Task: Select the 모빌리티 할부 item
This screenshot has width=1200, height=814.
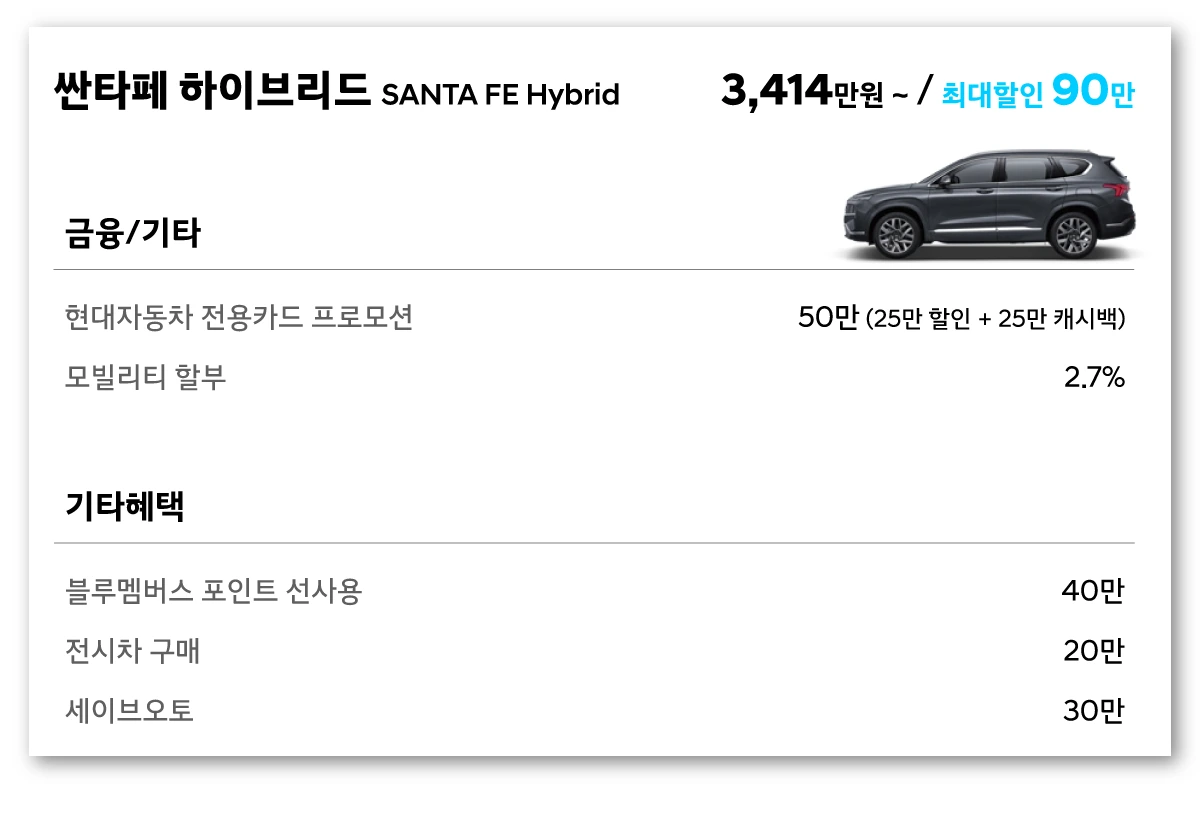Action: coord(145,377)
